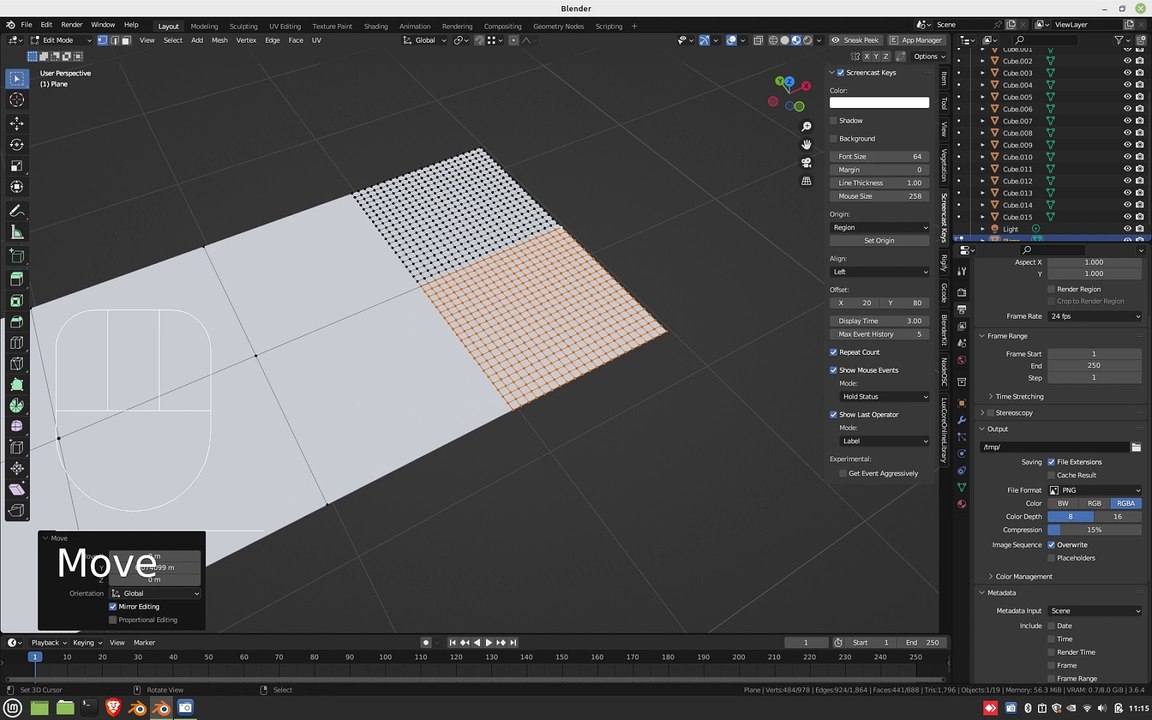Uncheck the Screencast Keys checkbox
The width and height of the screenshot is (1152, 720).
[x=840, y=73]
